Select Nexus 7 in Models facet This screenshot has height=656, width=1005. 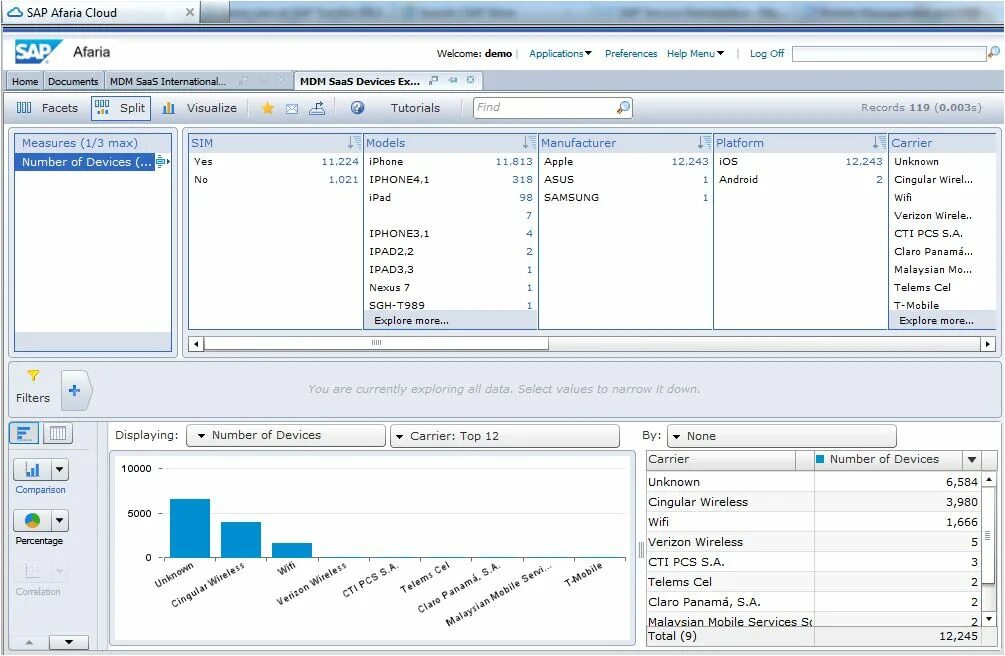[x=450, y=287]
